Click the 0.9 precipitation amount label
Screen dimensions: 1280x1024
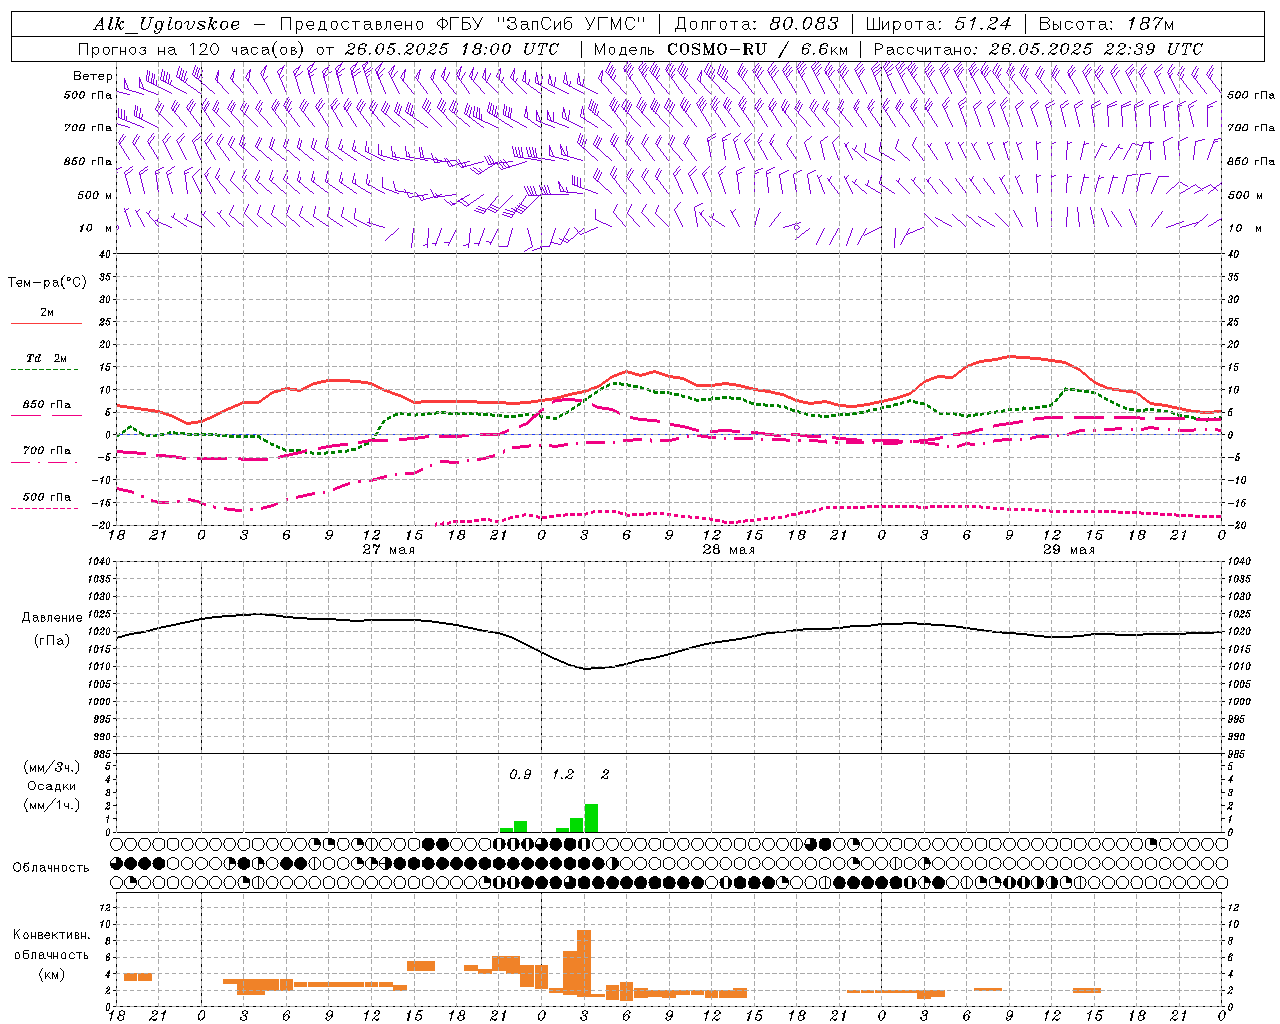coord(520,775)
